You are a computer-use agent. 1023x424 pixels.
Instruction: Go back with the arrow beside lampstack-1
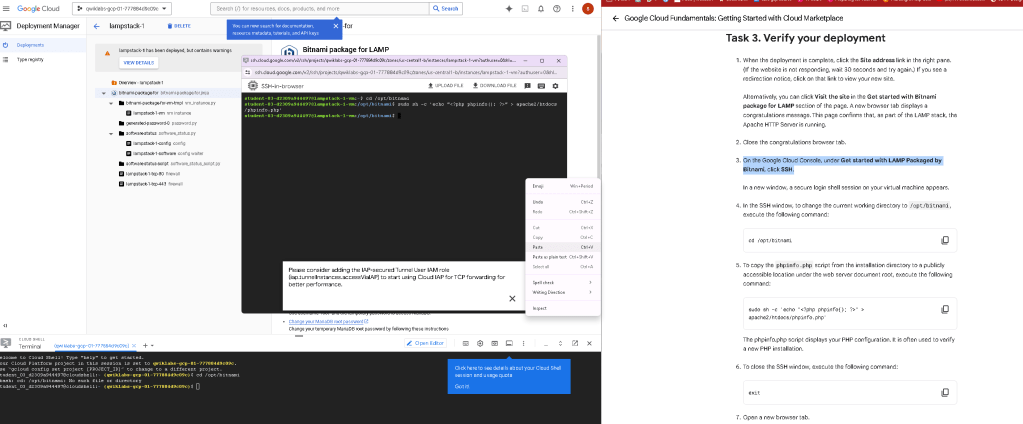point(97,26)
